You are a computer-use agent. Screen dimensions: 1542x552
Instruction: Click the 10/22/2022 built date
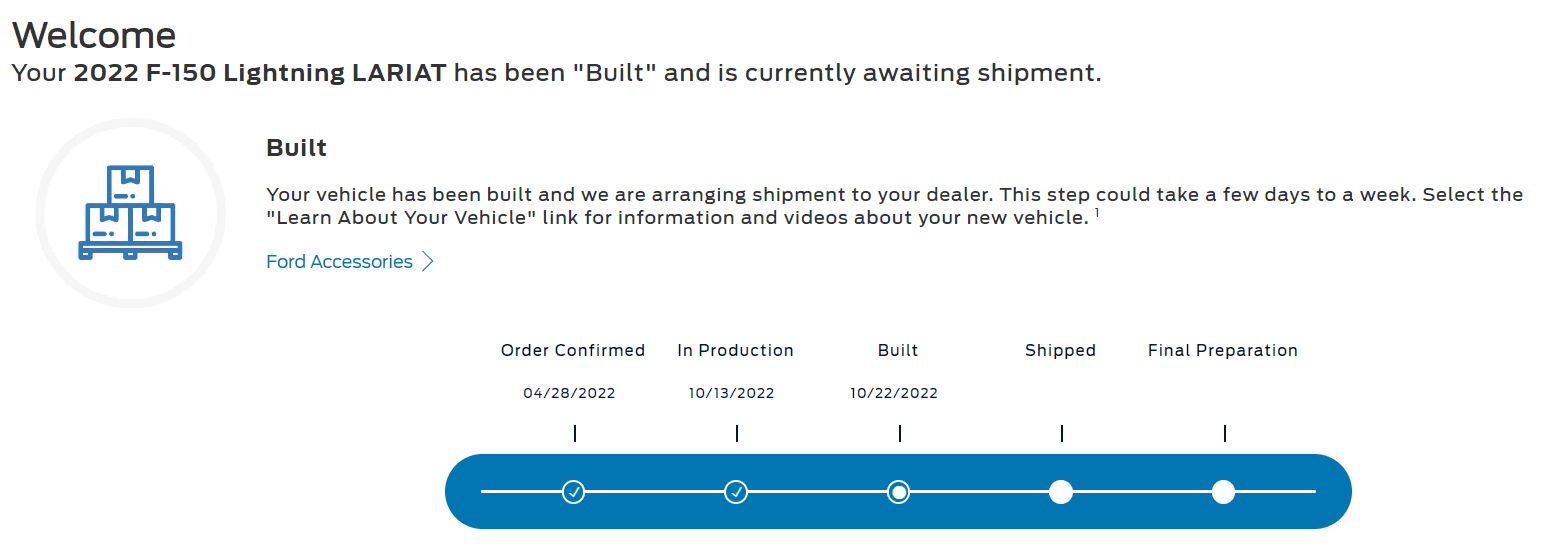[x=894, y=394]
